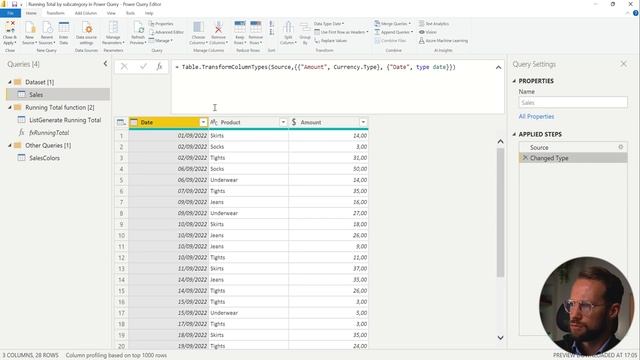This screenshot has height=360, width=640.
Task: Open the Data Type: Date dropdown
Action: tap(329, 24)
